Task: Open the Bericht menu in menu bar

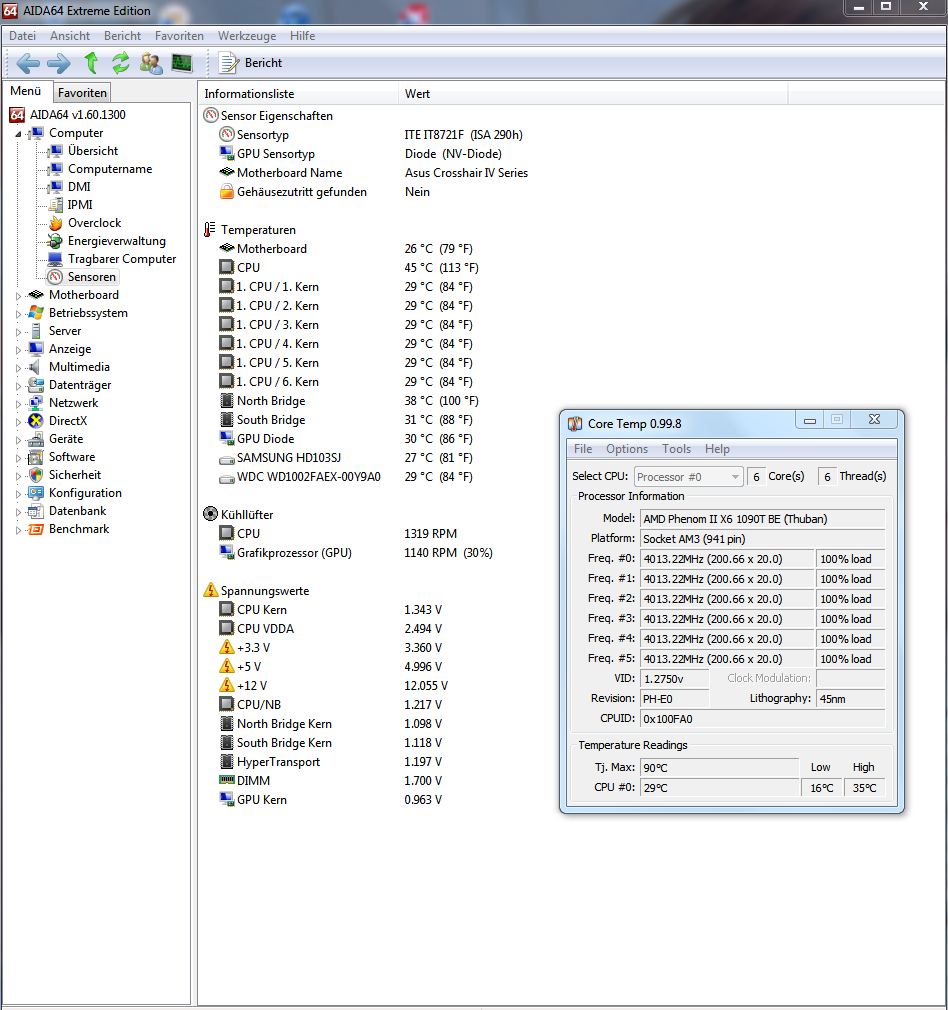Action: coord(122,36)
